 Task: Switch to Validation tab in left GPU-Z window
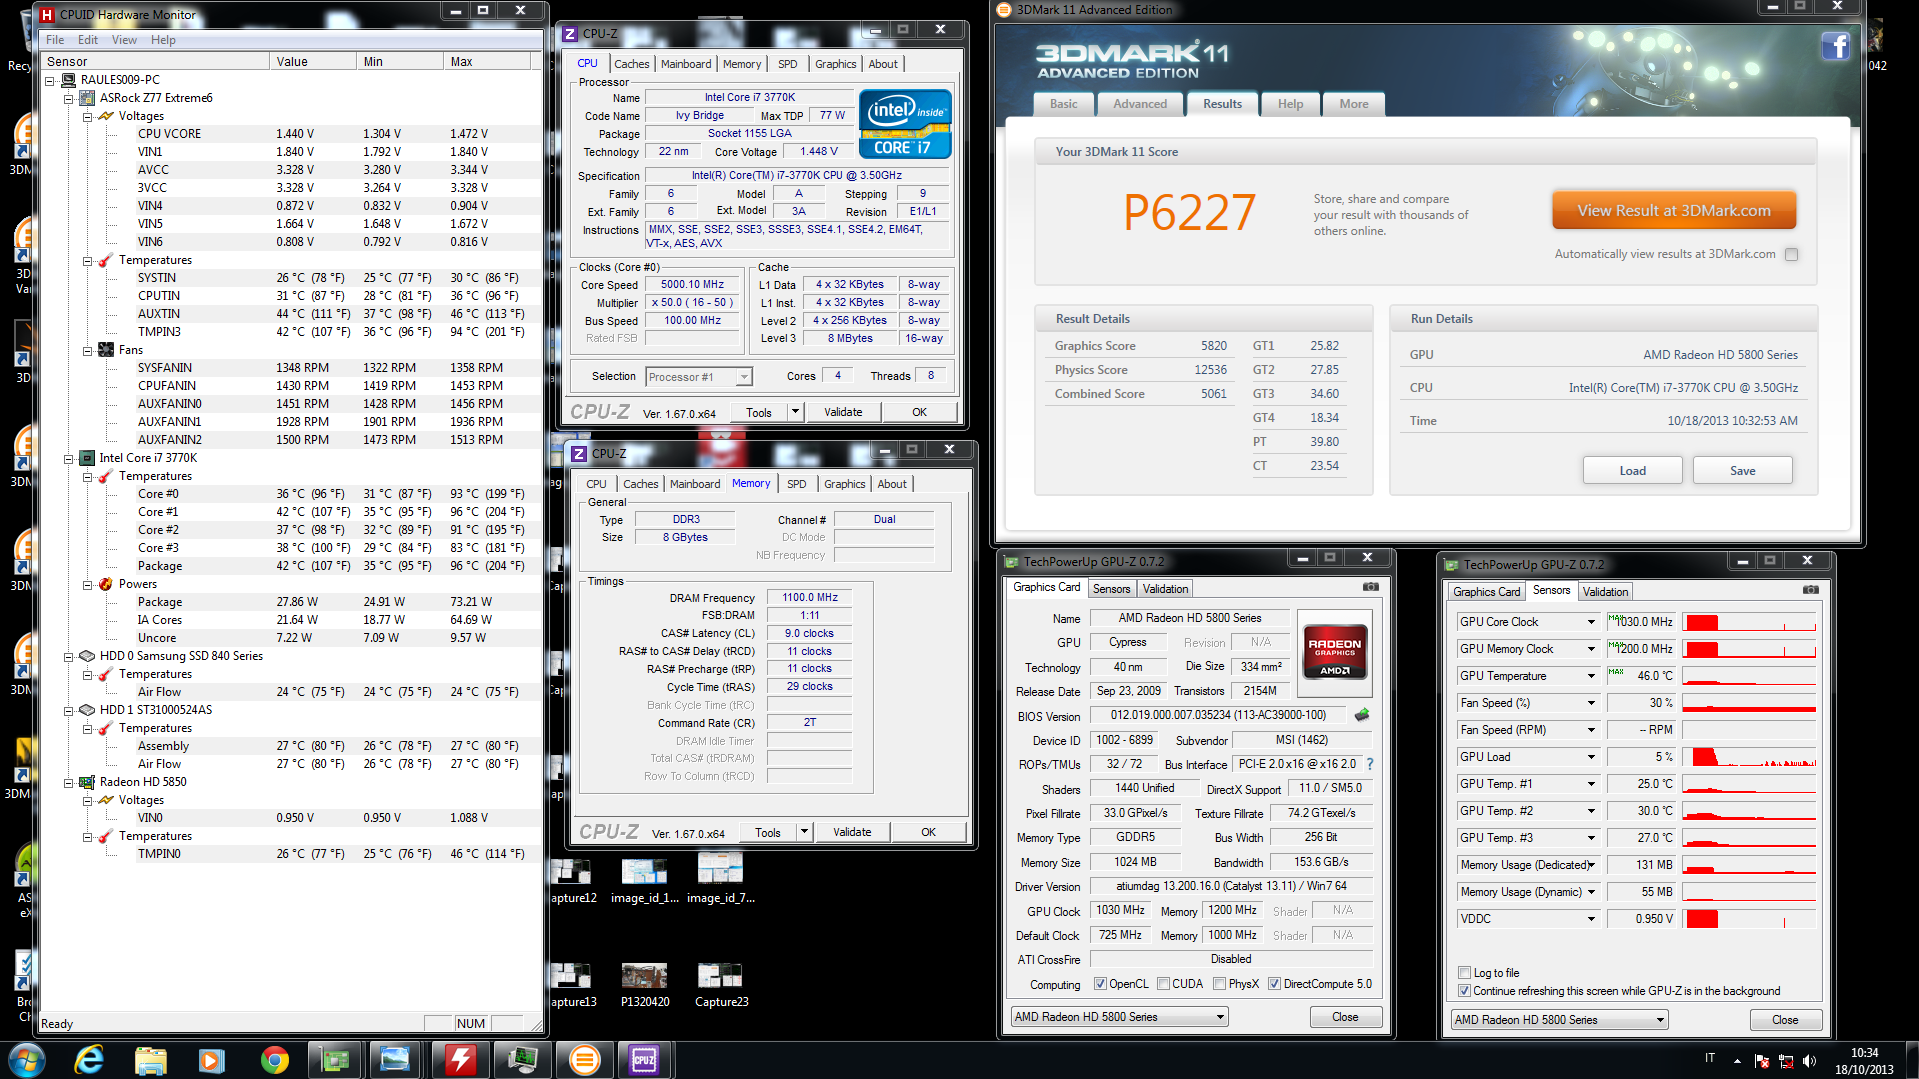(1166, 589)
